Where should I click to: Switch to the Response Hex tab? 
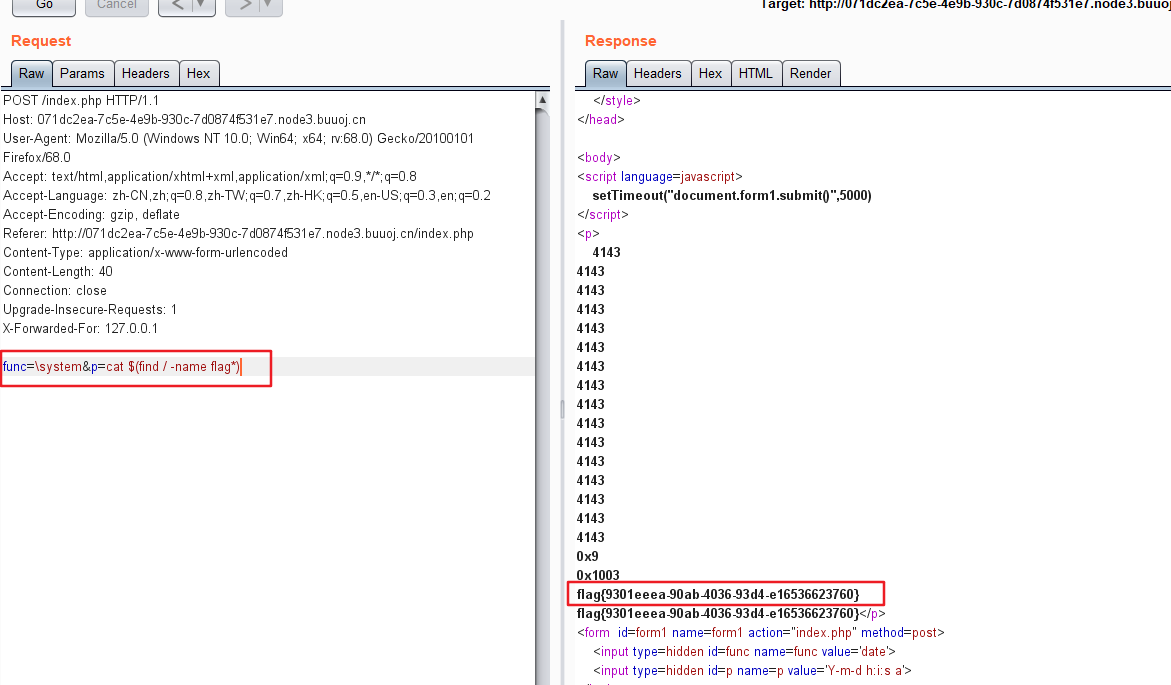(710, 73)
